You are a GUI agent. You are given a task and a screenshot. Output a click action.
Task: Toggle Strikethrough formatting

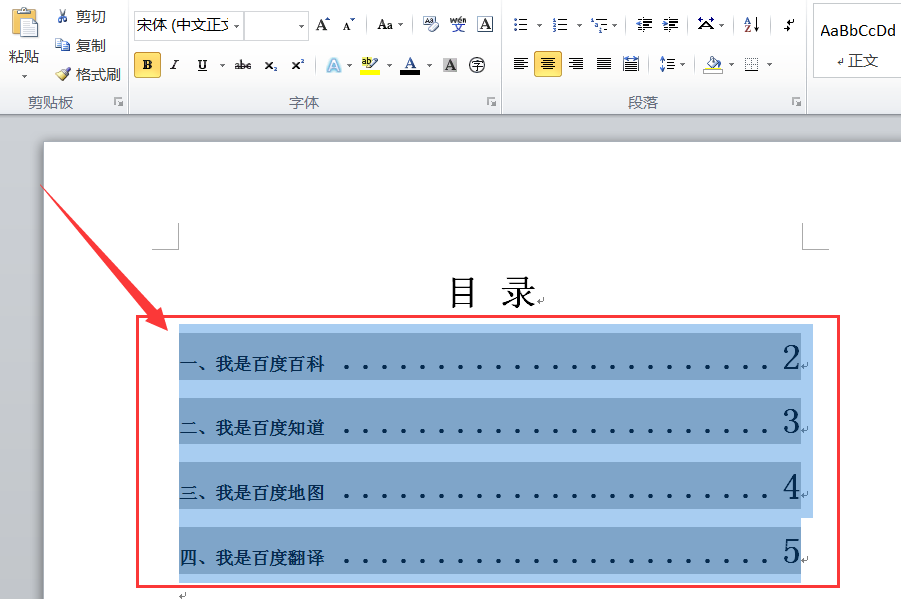(242, 65)
